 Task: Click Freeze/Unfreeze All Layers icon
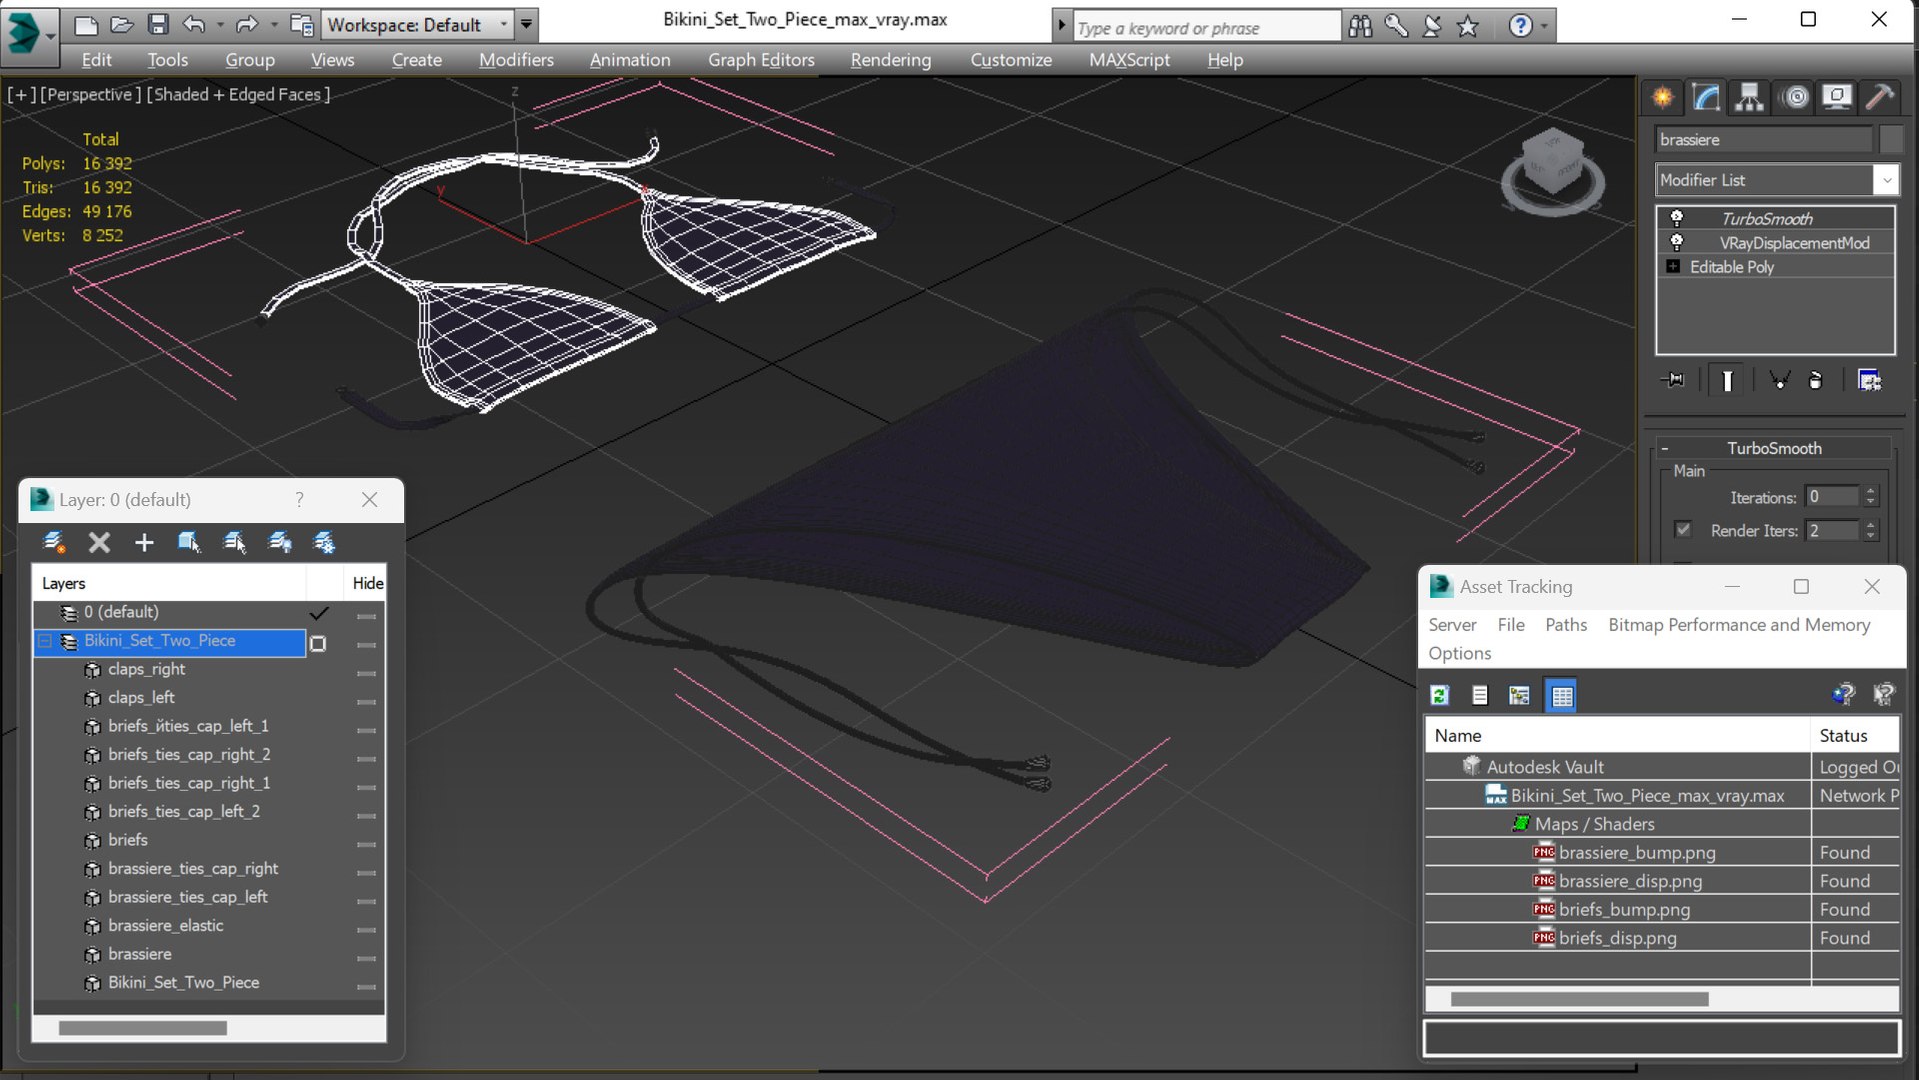[x=325, y=542]
